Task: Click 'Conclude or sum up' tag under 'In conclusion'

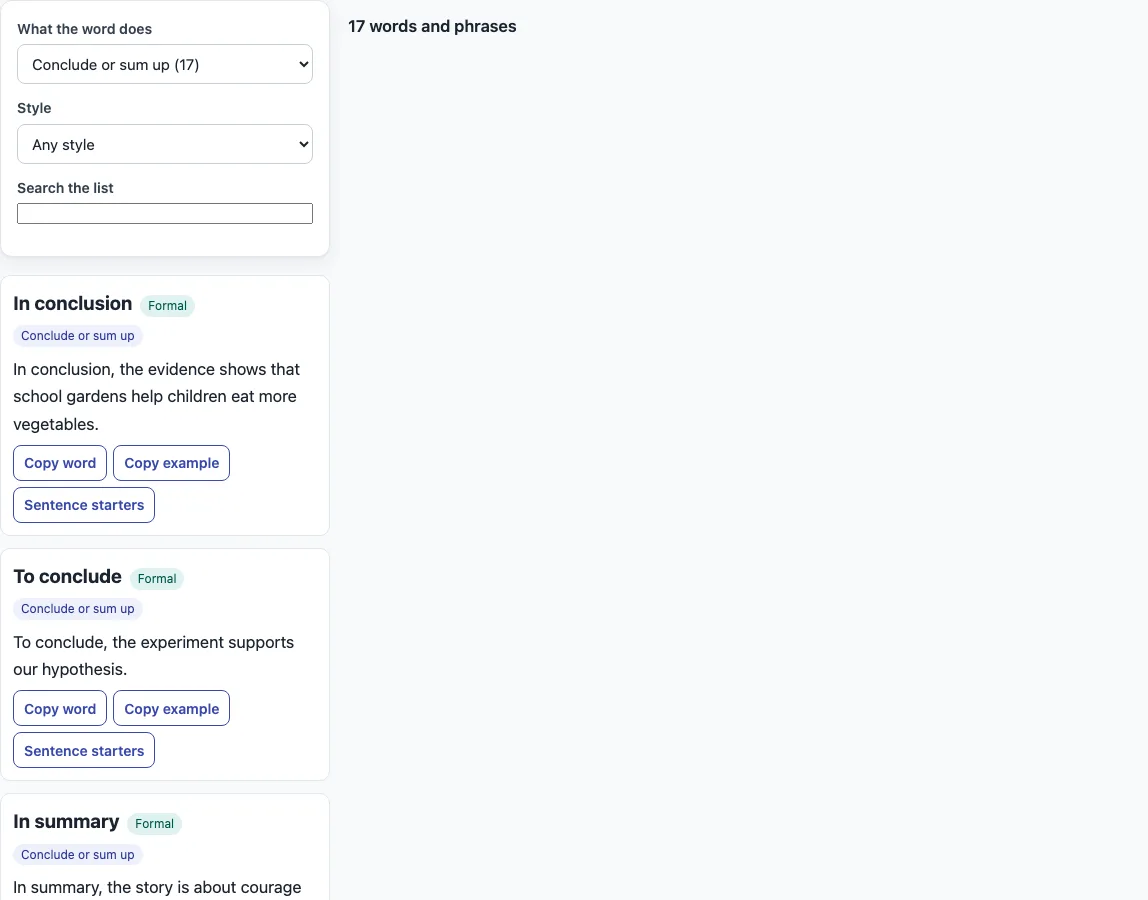Action: click(78, 335)
